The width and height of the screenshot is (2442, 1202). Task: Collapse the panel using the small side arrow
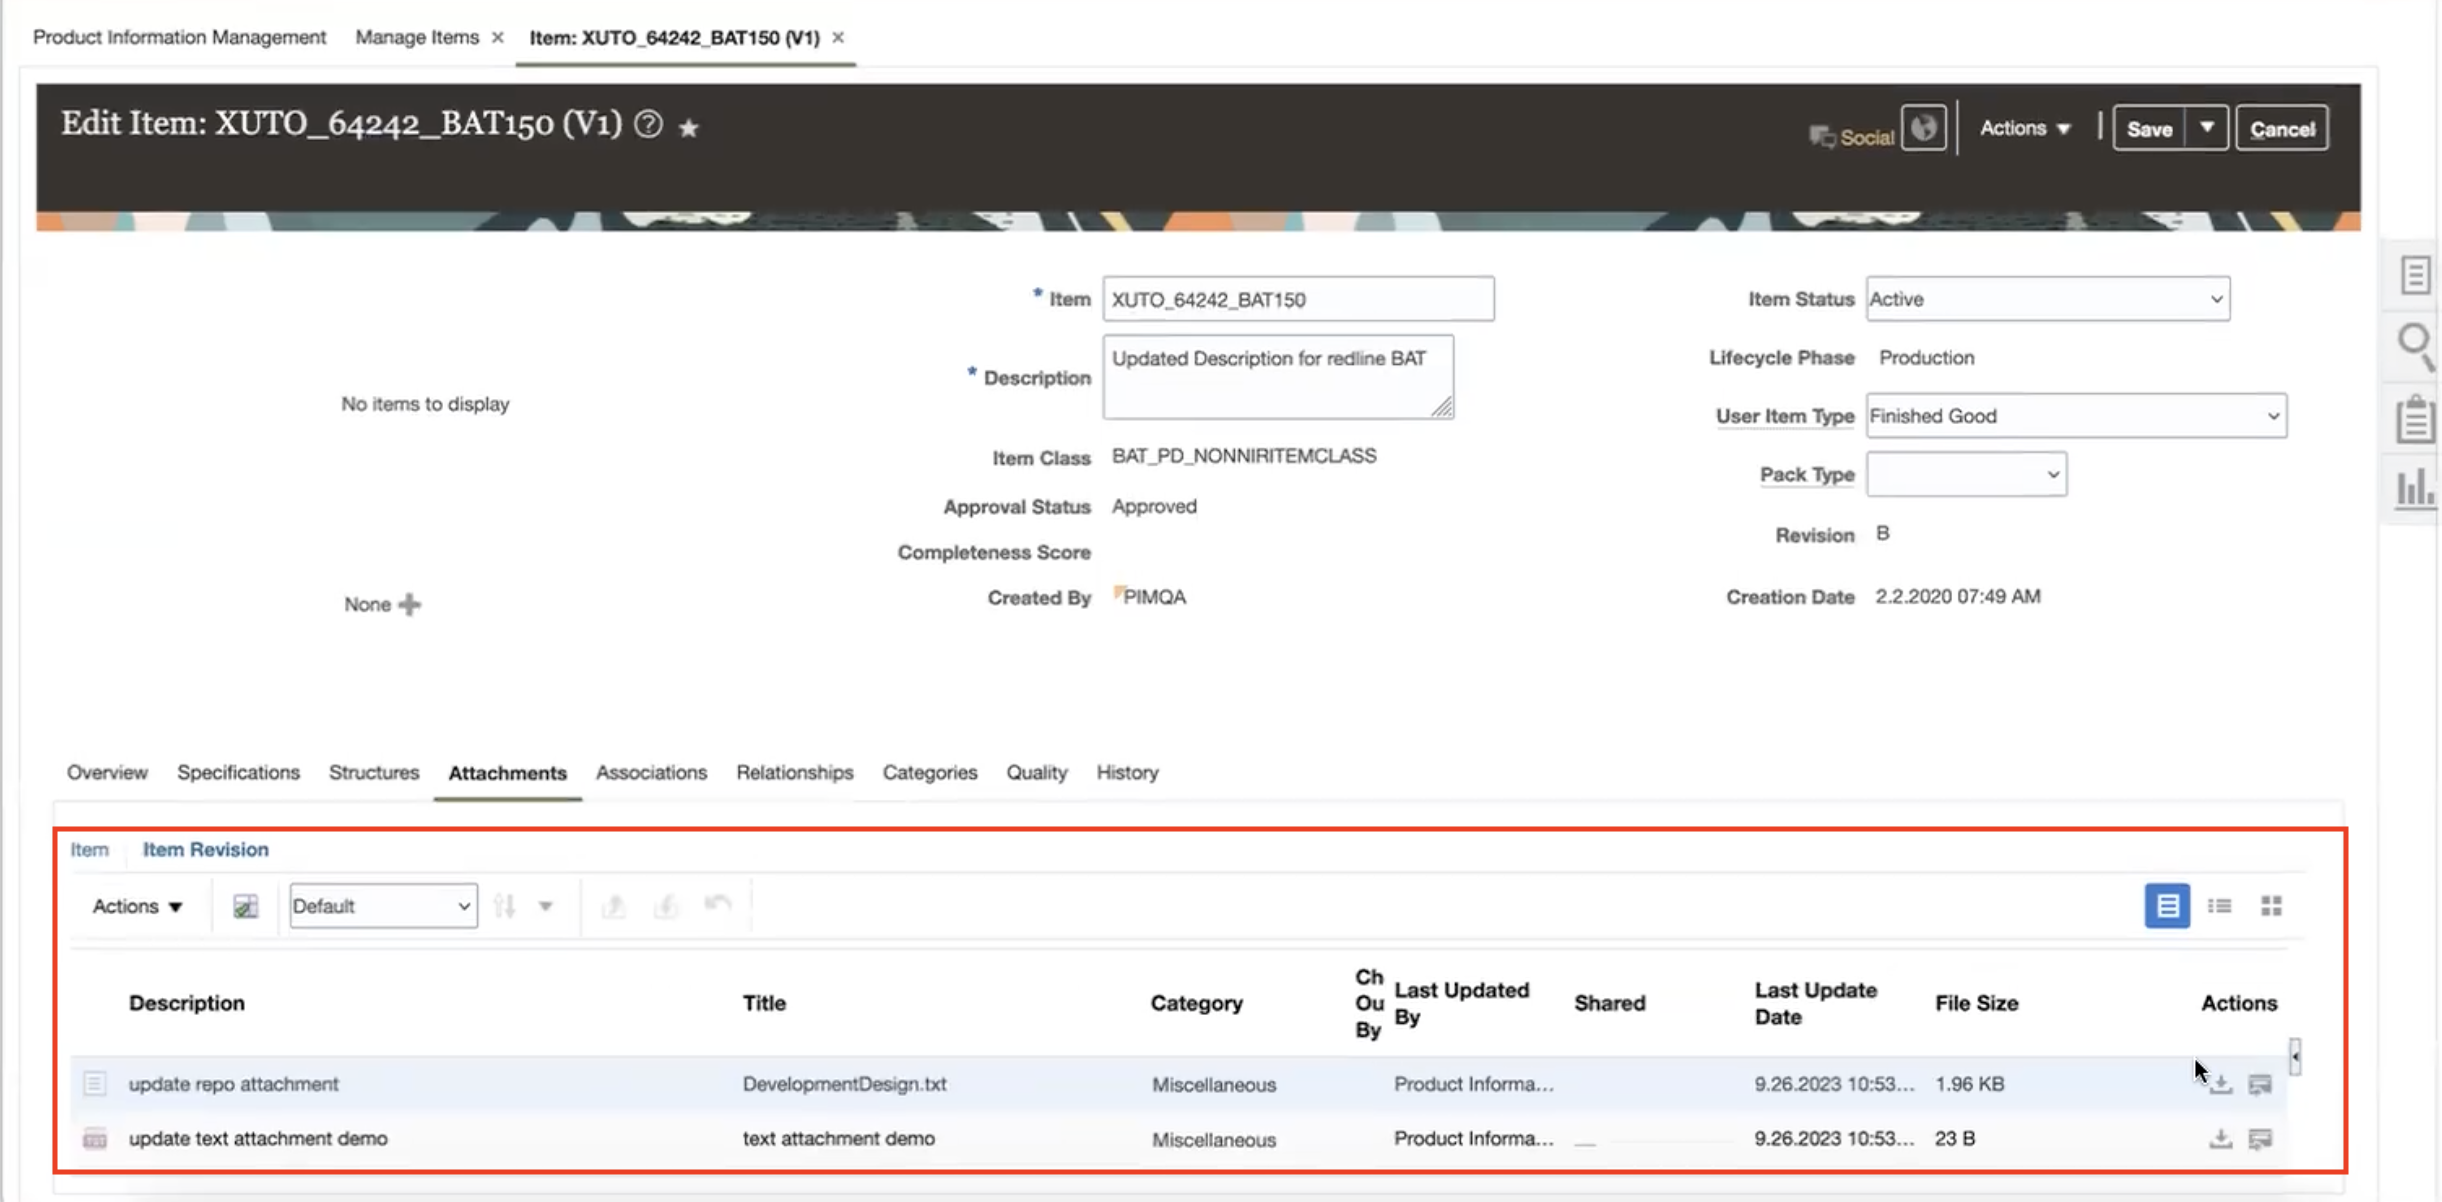pos(2295,1056)
